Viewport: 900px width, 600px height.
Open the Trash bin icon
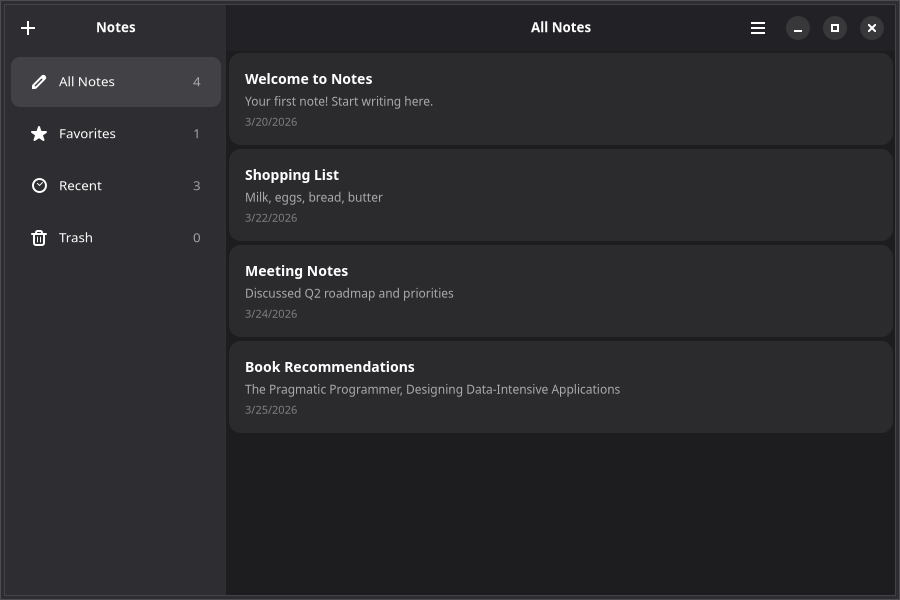pos(39,238)
